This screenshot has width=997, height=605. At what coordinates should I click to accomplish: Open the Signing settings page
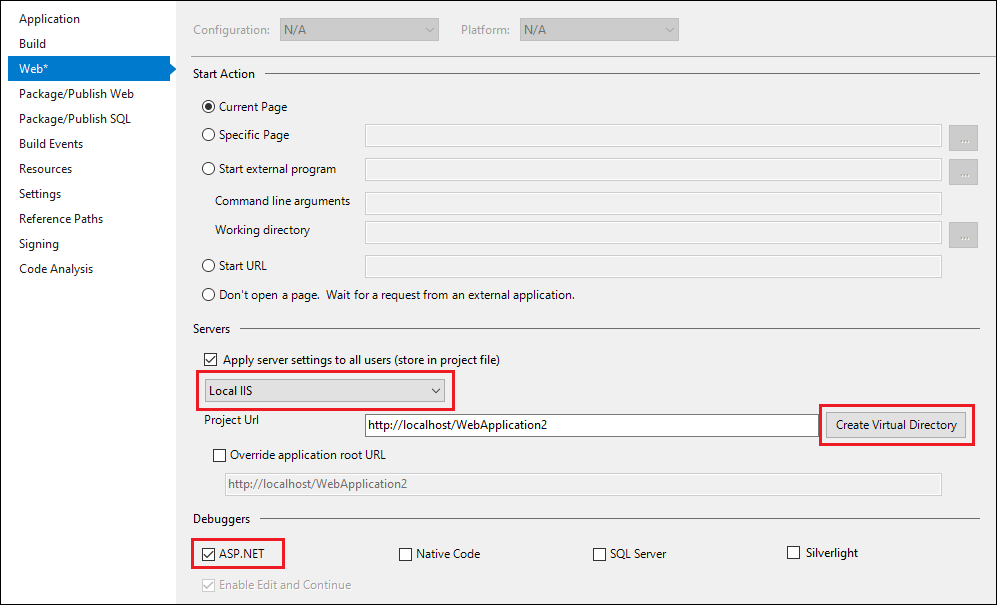[x=38, y=243]
